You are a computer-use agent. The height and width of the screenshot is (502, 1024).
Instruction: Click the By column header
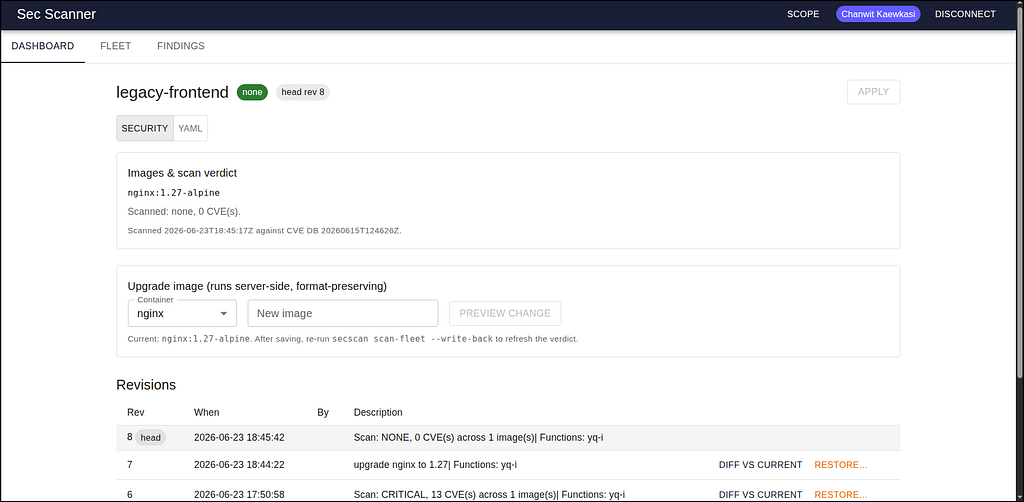click(x=323, y=413)
